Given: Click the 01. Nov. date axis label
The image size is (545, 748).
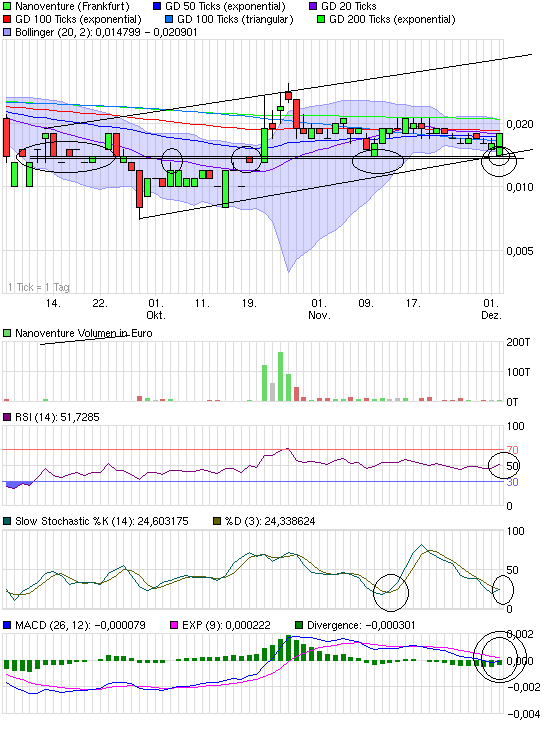Looking at the screenshot, I should pos(319,309).
